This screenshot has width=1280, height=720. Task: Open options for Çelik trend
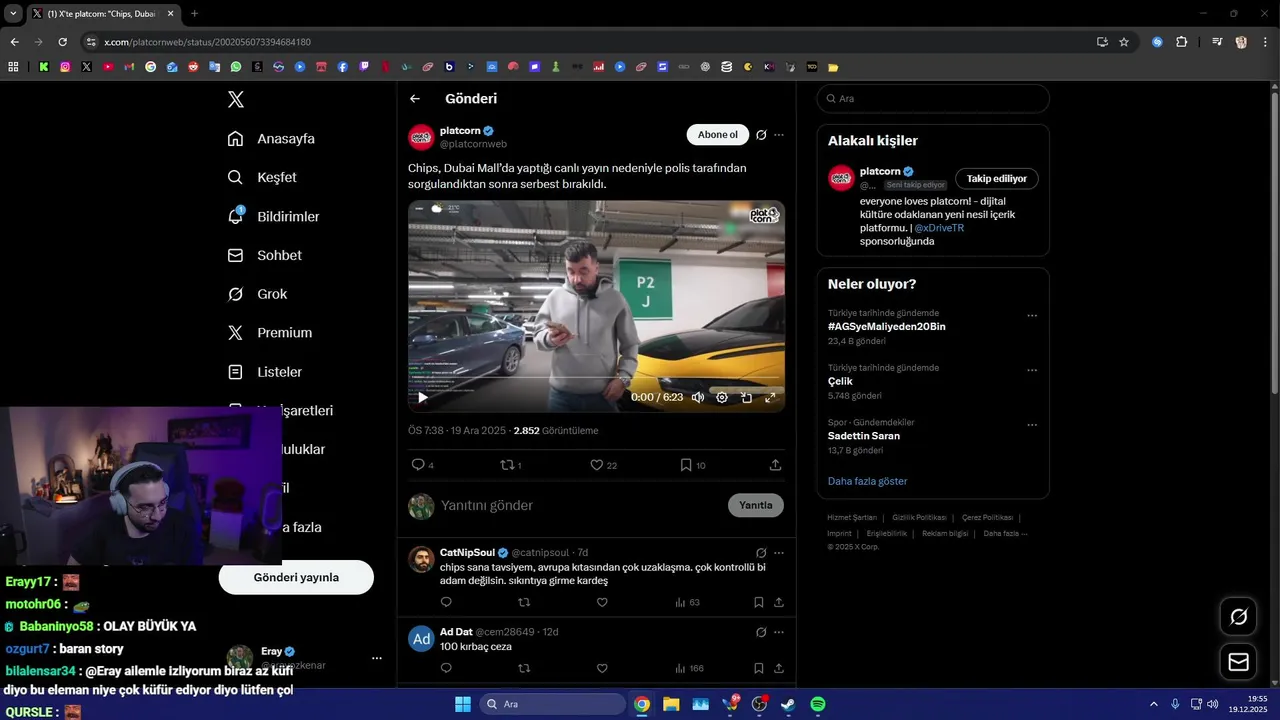click(x=1032, y=370)
